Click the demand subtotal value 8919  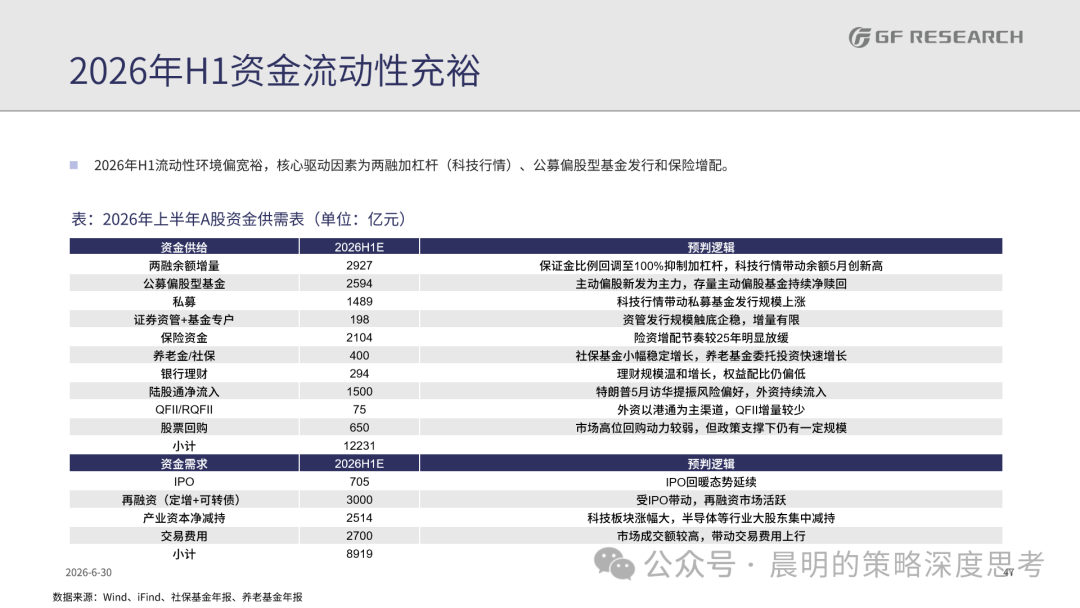(x=360, y=554)
